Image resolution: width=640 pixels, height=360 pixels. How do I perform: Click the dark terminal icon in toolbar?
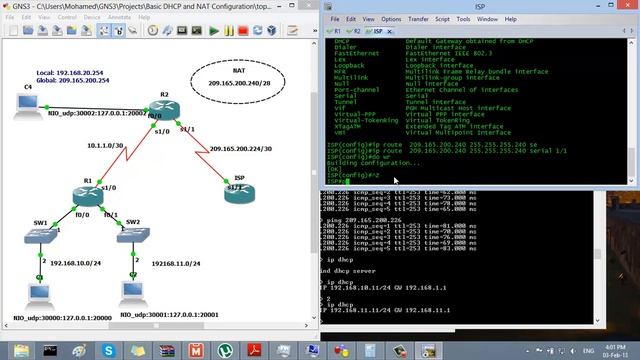click(x=197, y=31)
